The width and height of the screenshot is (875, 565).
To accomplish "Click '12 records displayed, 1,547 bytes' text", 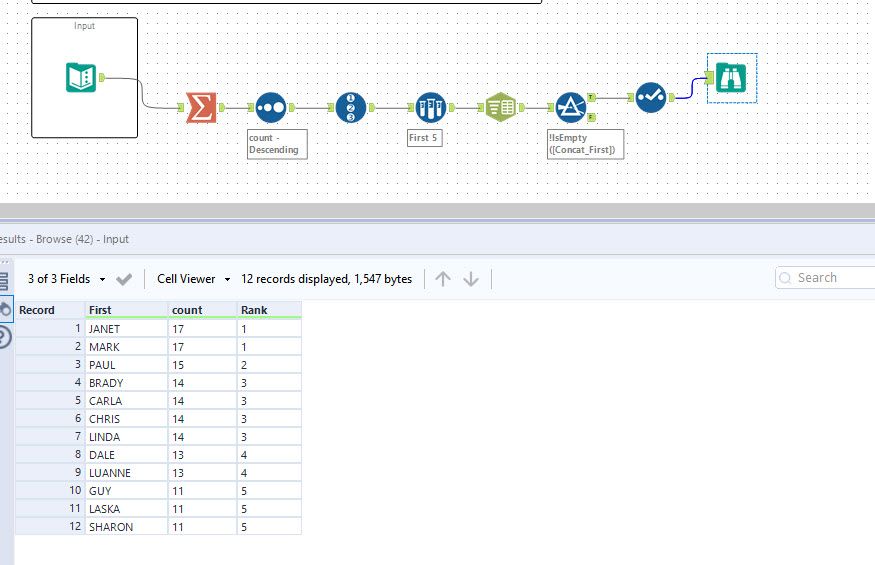I will 326,279.
